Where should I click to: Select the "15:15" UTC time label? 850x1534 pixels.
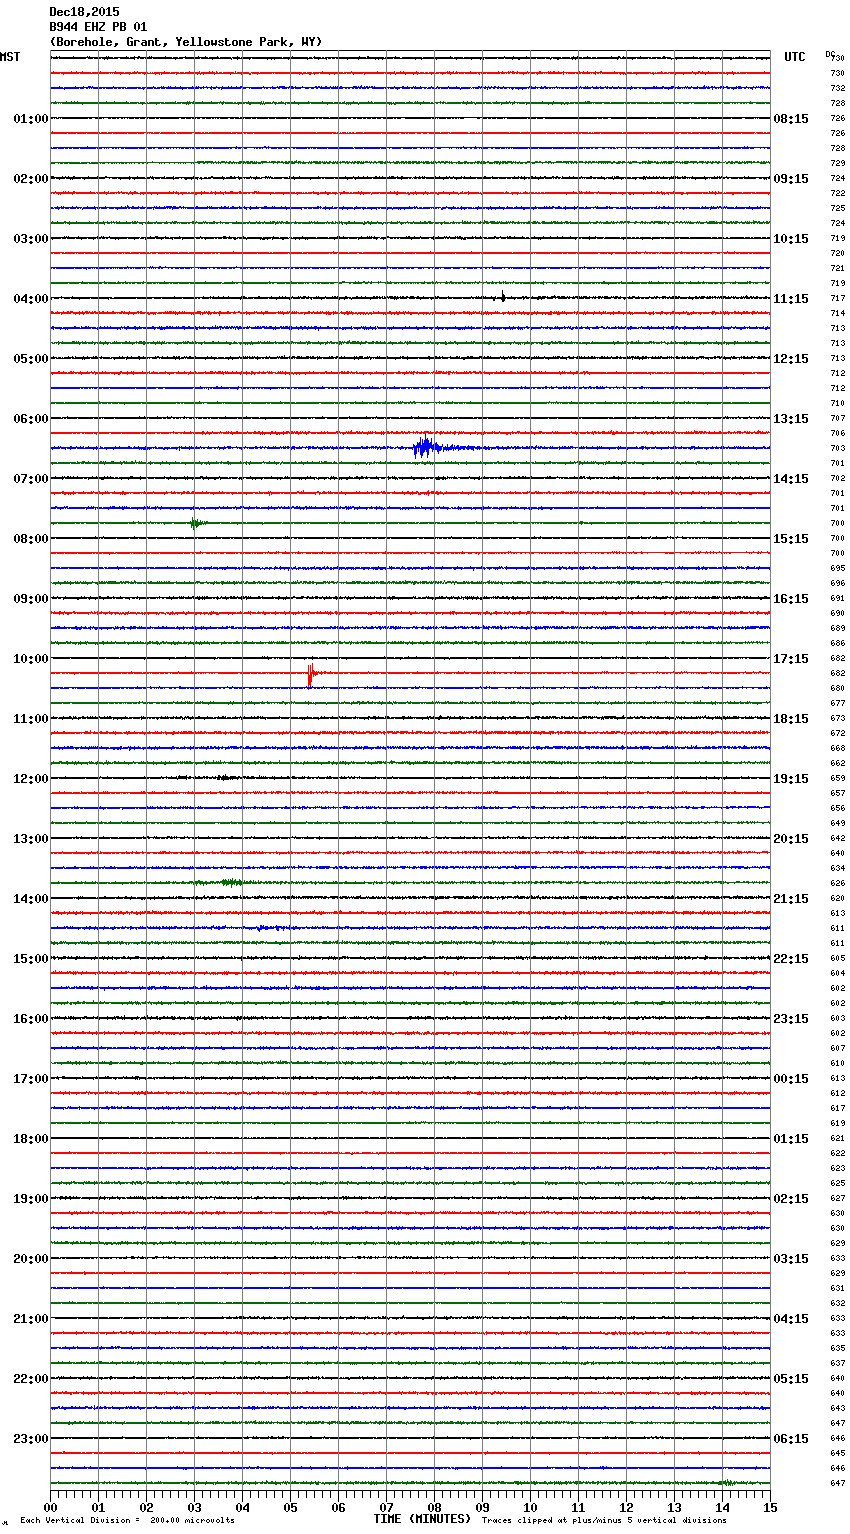791,539
